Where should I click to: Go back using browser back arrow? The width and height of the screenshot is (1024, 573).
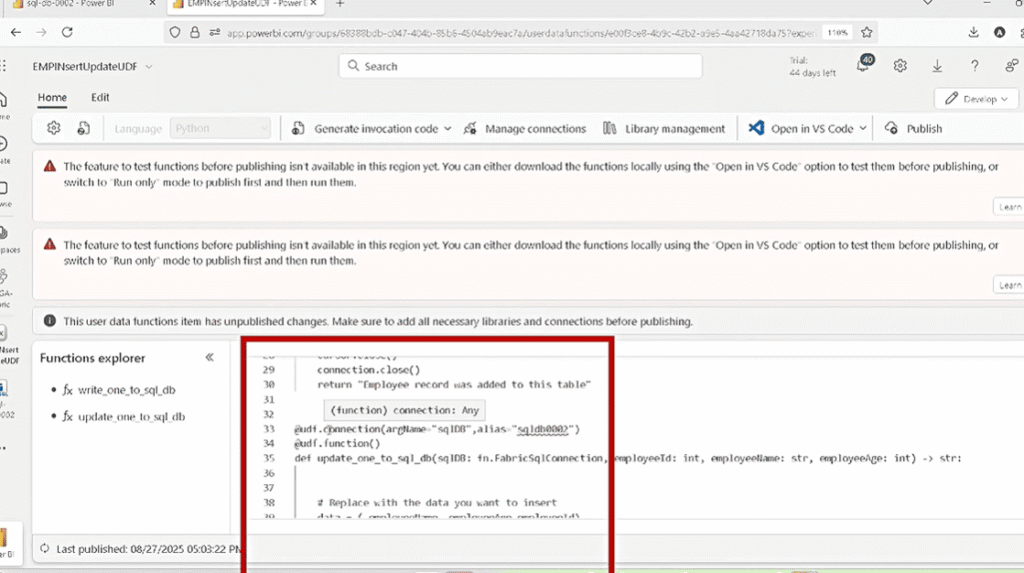[x=16, y=32]
